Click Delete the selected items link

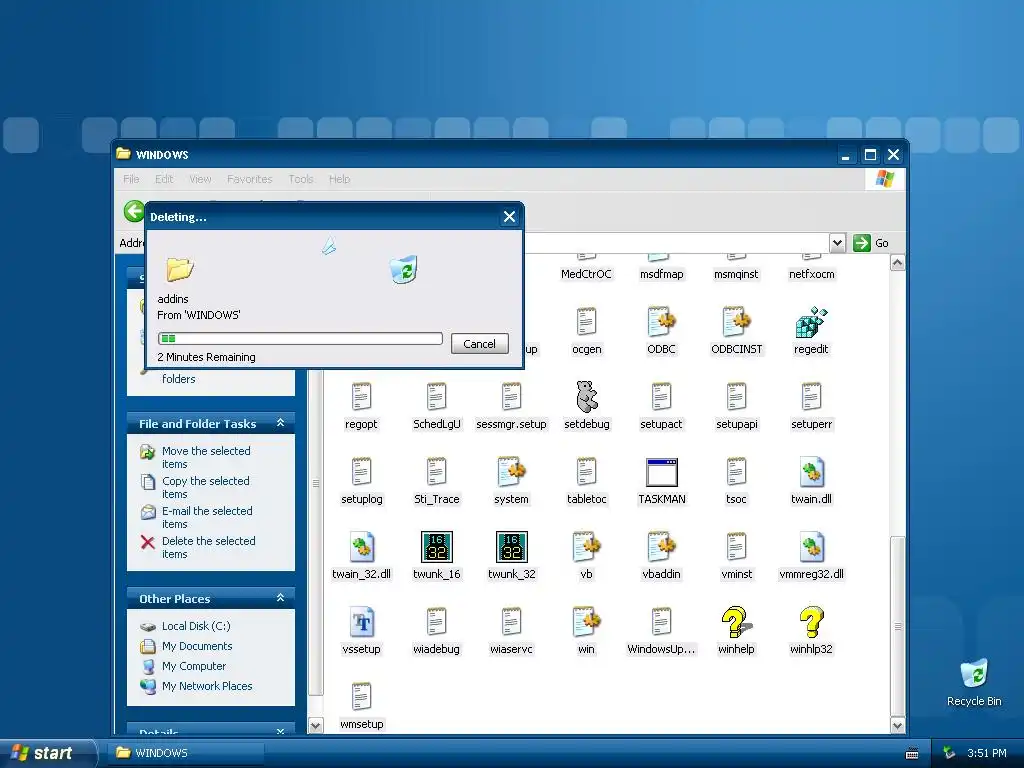pos(208,547)
